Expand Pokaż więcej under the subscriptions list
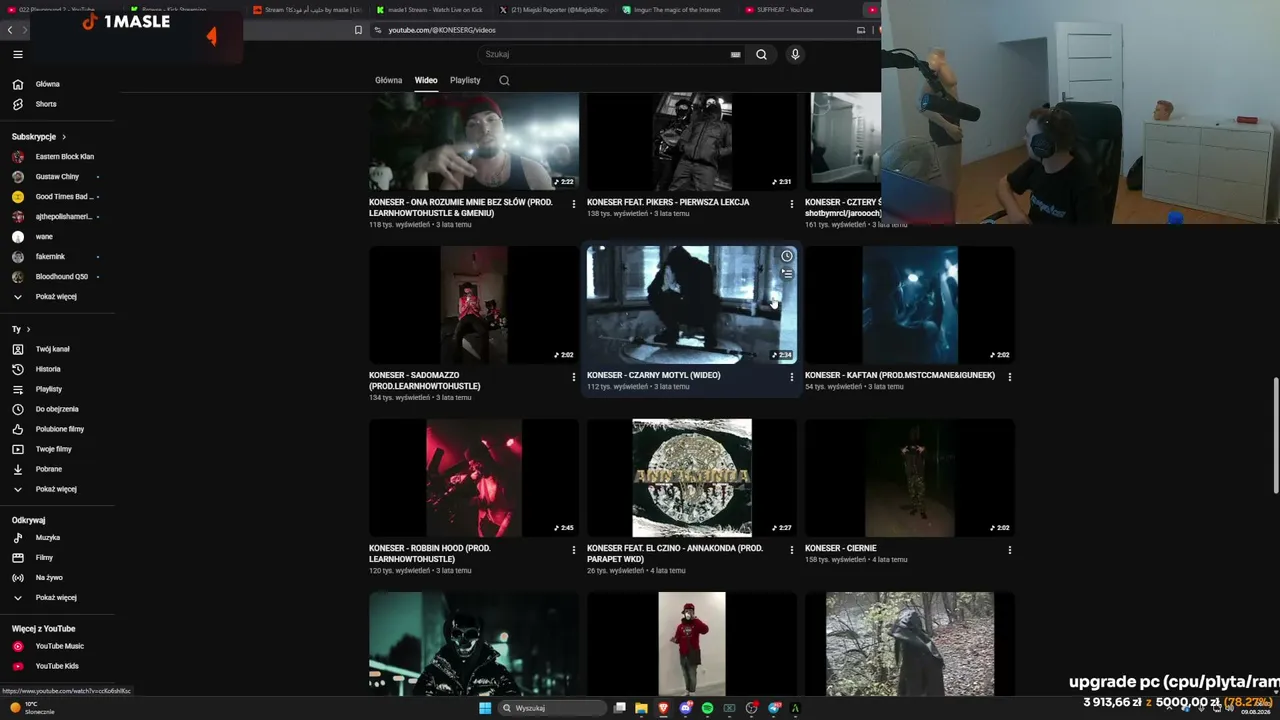1280x720 pixels. click(x=58, y=297)
